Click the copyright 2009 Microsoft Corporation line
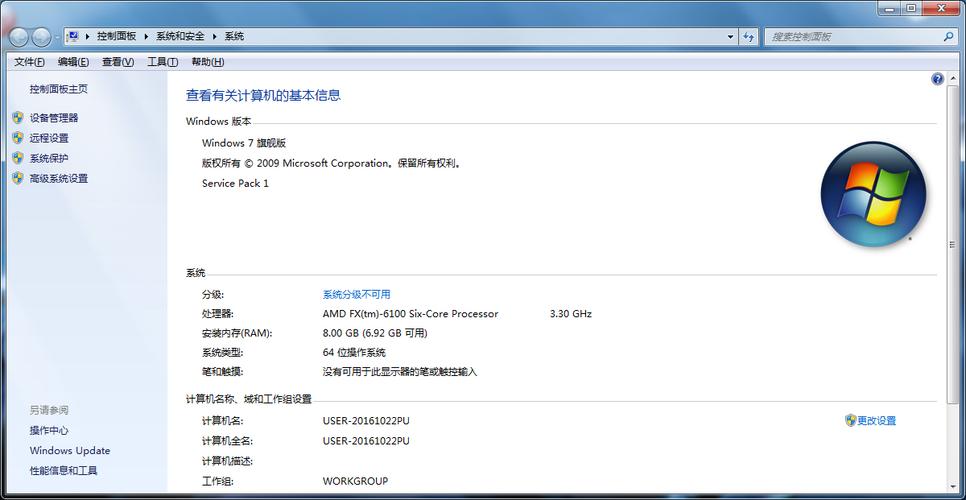The image size is (966, 500). (x=332, y=163)
